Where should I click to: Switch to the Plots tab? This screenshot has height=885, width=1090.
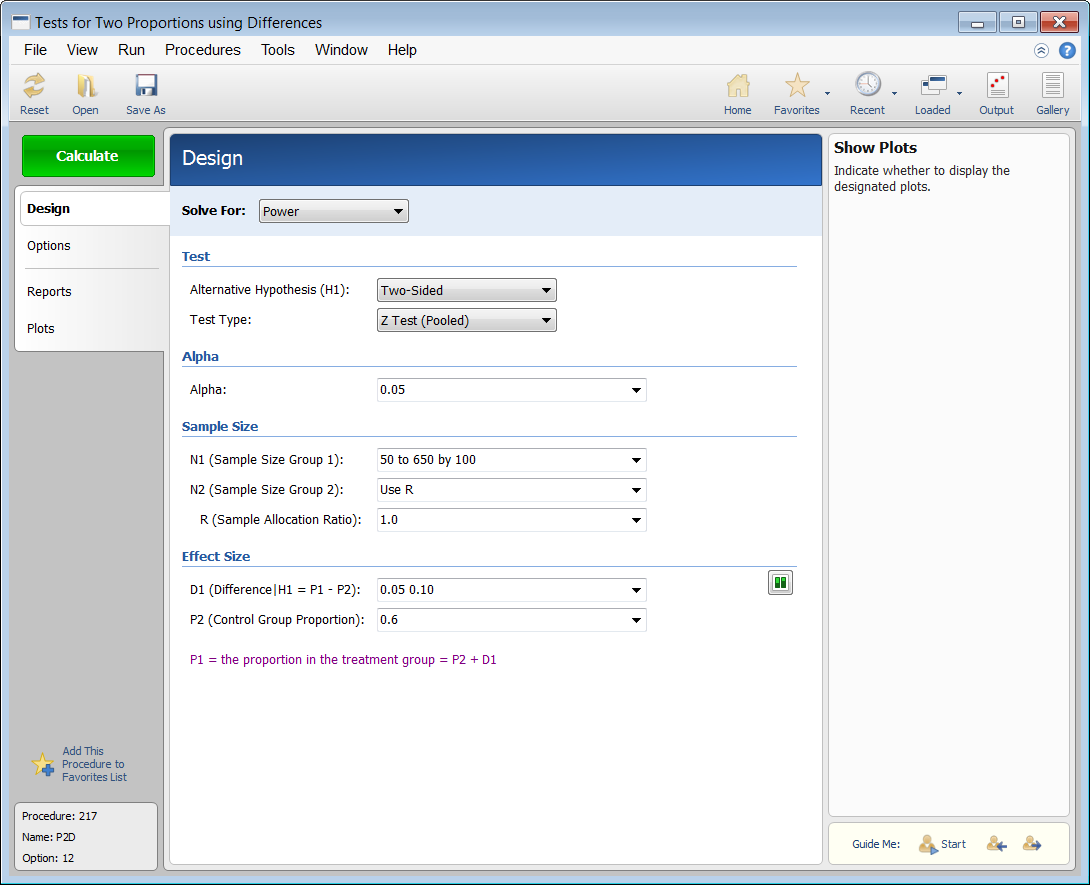coord(41,328)
